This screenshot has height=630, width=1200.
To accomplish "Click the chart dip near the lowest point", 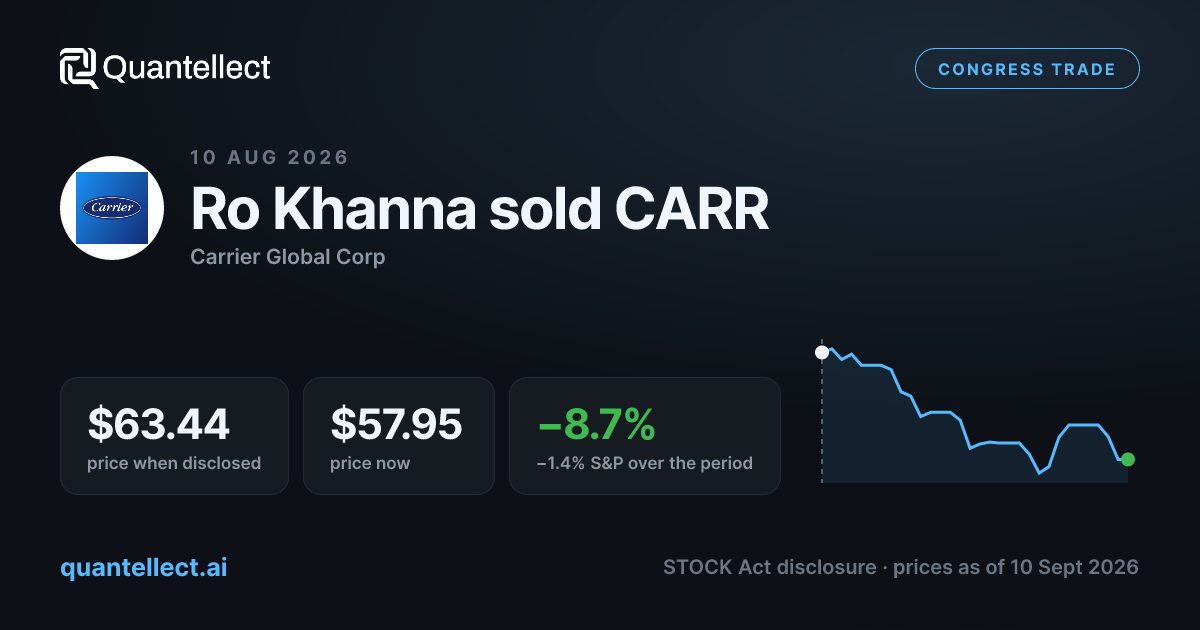I will click(x=1040, y=472).
